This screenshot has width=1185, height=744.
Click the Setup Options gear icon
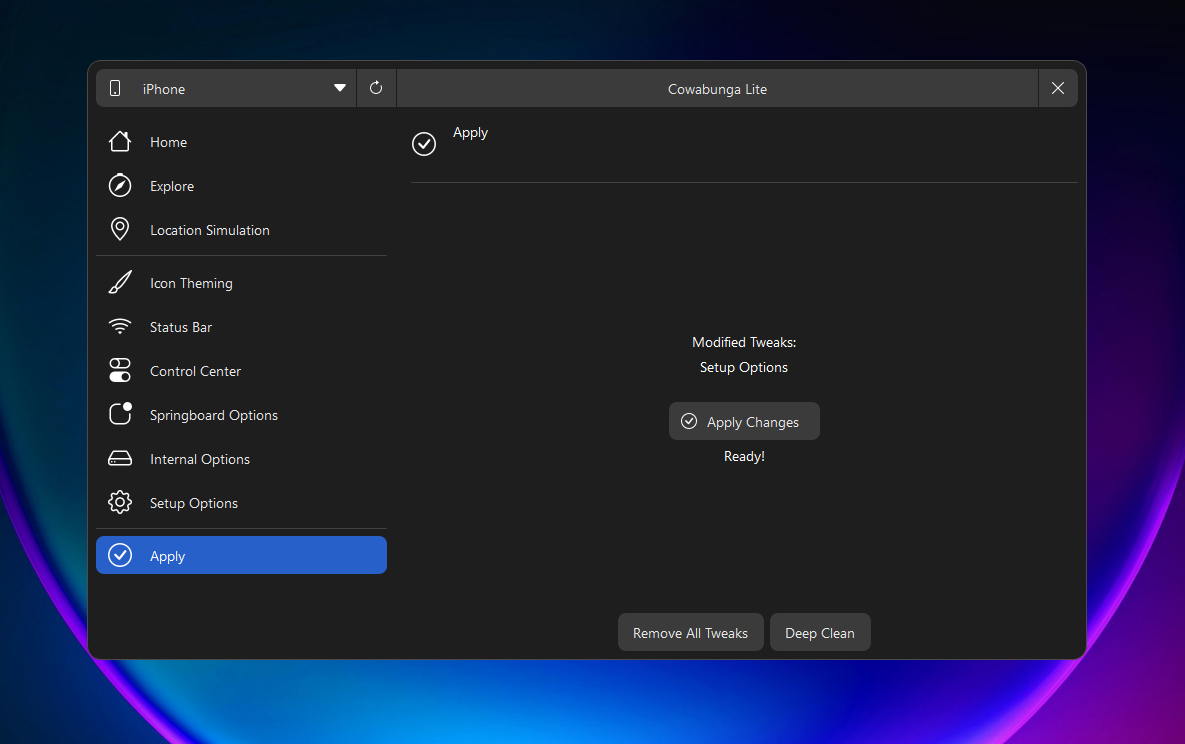pos(120,502)
